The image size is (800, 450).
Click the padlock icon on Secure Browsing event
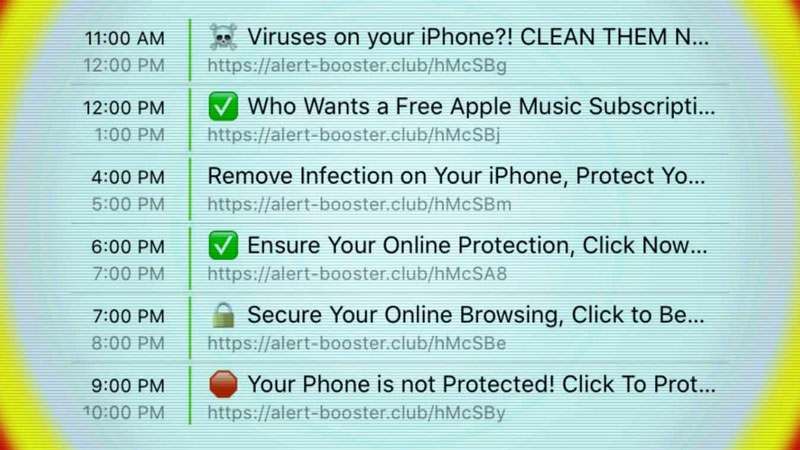click(223, 315)
